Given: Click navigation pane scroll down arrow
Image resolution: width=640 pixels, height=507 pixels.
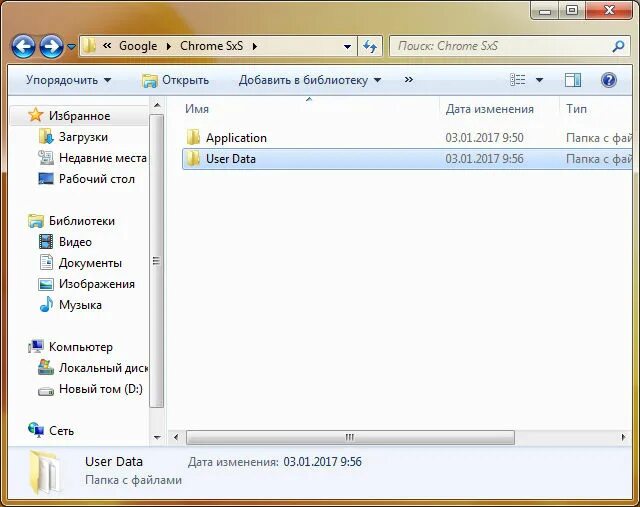Looking at the screenshot, I should click(x=157, y=438).
